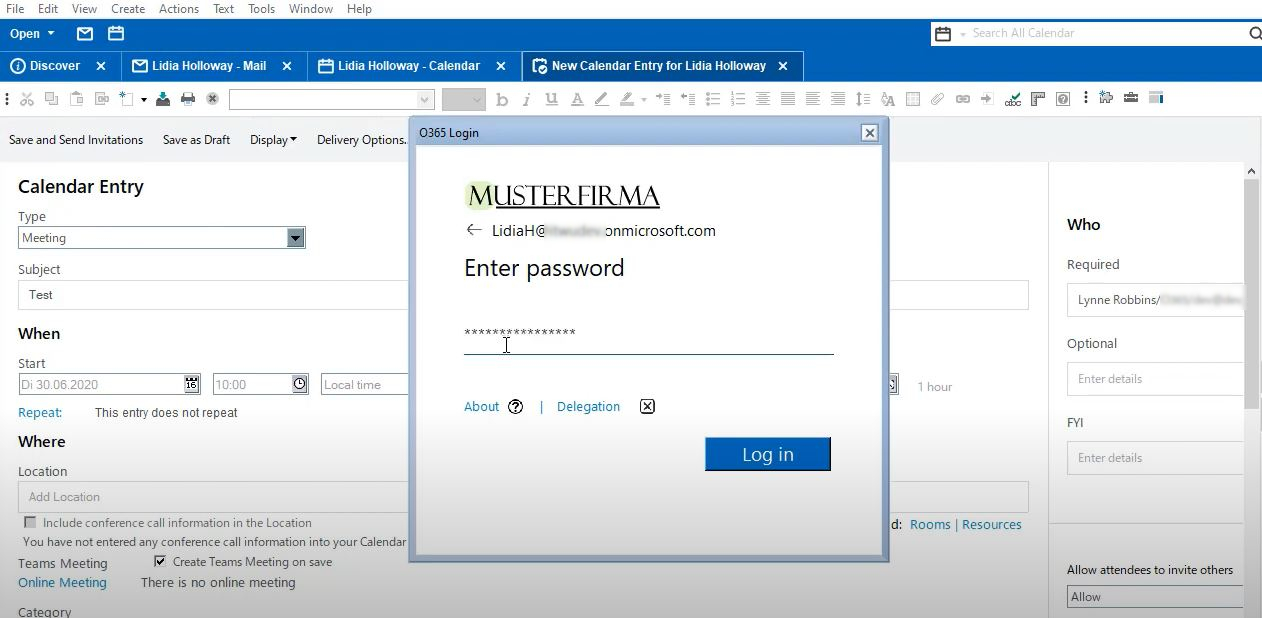
Task: Click the Cut scissors icon in toolbar
Action: [x=27, y=99]
